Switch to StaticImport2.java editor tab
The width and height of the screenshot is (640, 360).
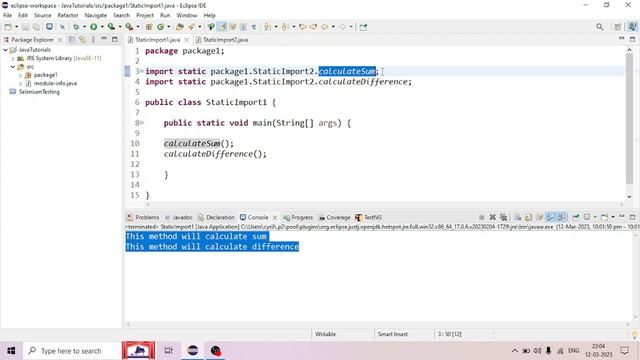click(x=222, y=40)
